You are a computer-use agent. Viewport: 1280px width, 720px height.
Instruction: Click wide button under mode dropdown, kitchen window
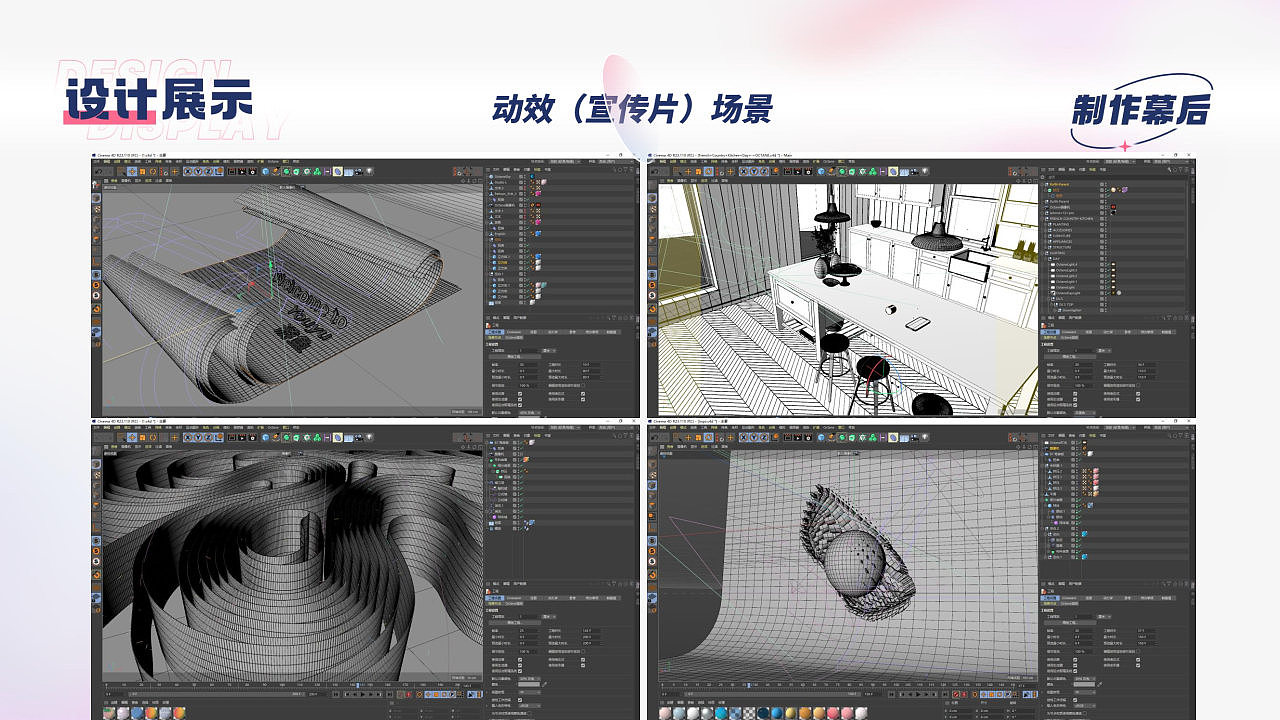coord(1070,357)
